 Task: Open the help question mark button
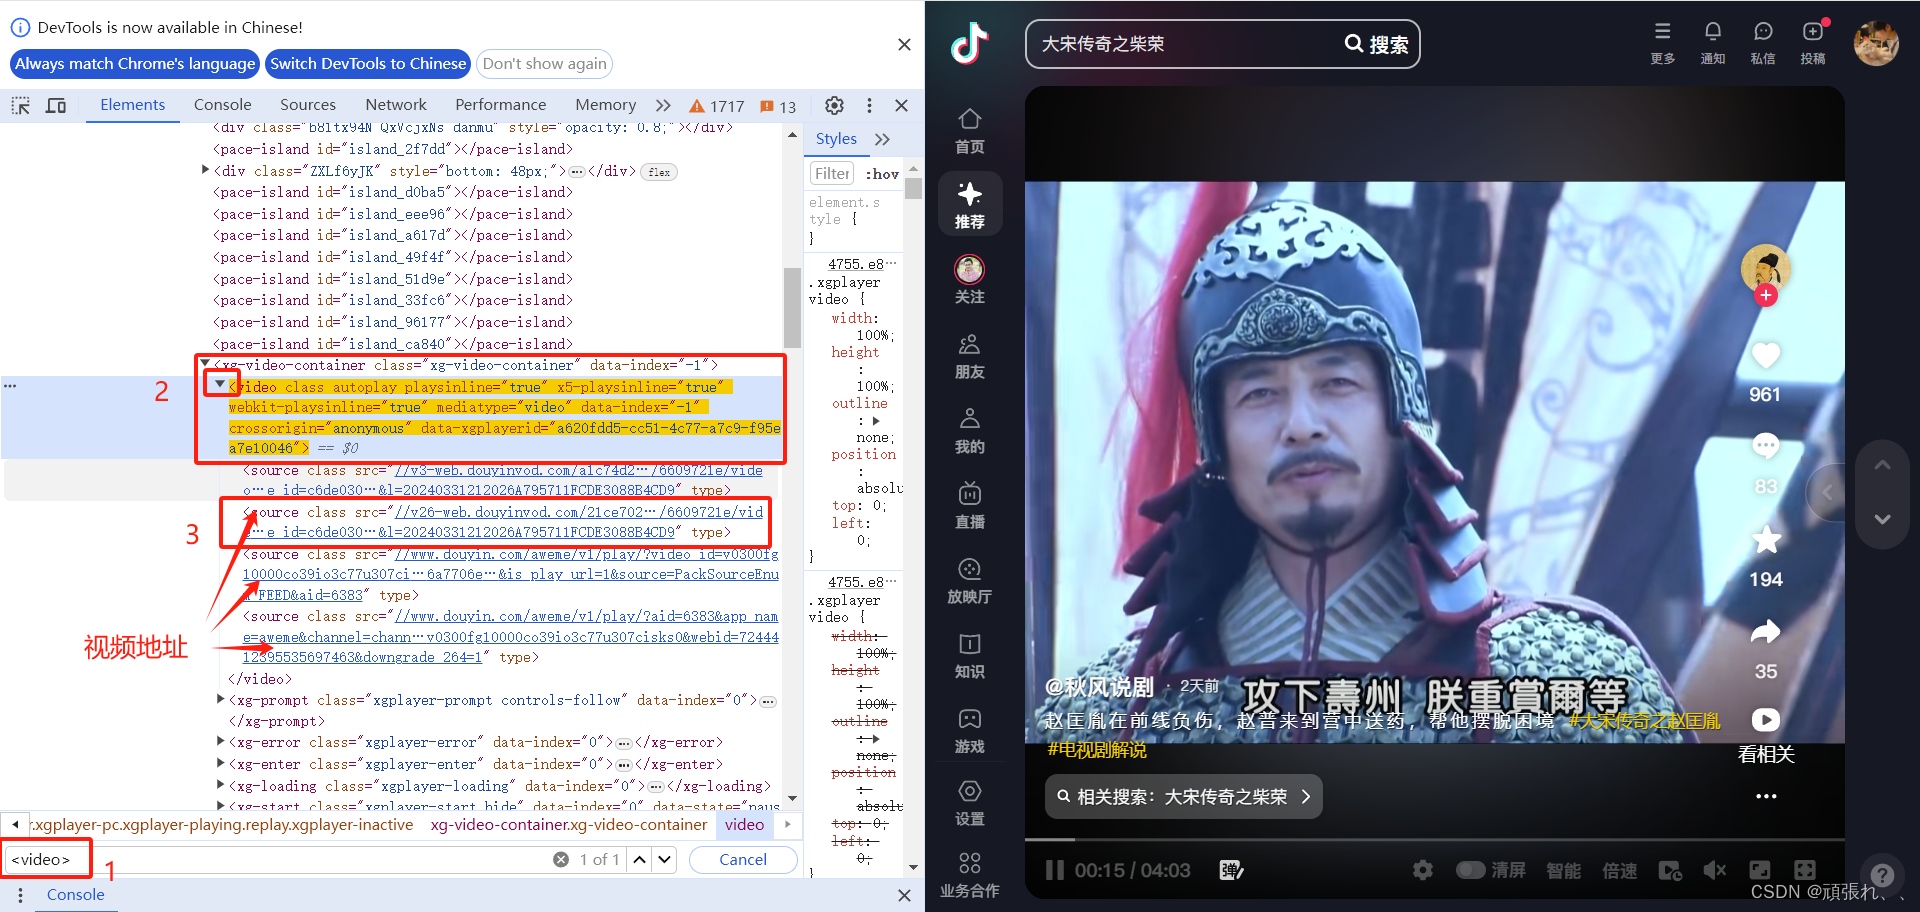[x=1882, y=875]
